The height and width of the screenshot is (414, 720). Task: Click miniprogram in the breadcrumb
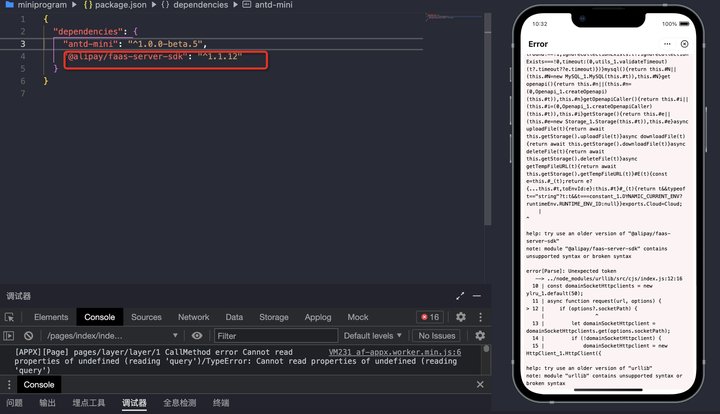coord(42,5)
